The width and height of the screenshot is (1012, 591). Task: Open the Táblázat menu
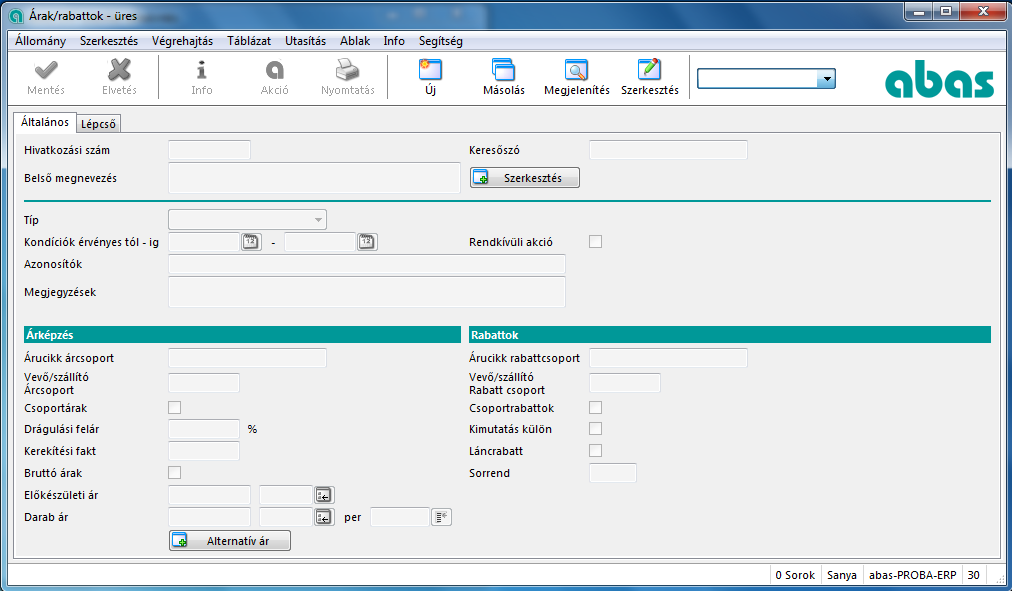249,41
